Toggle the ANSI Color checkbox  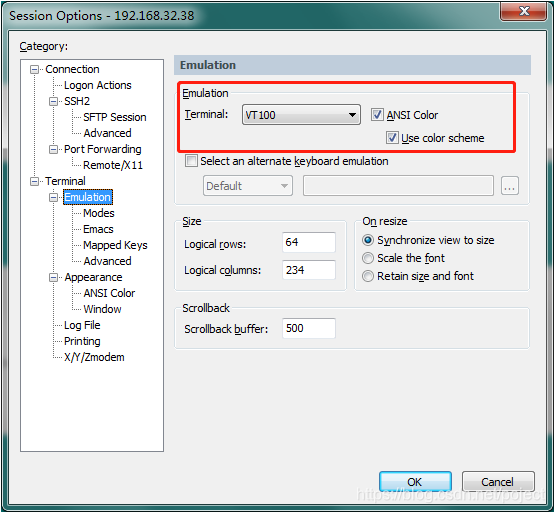[x=377, y=115]
